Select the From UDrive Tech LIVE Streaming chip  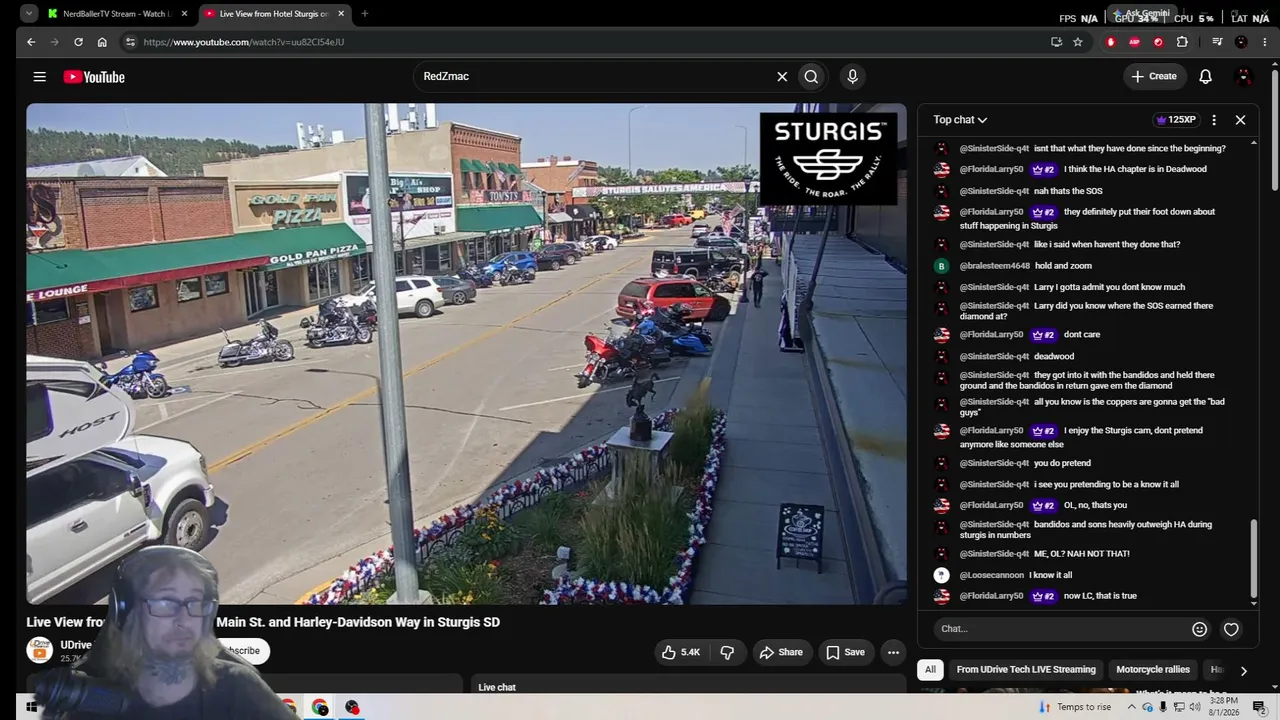1026,670
